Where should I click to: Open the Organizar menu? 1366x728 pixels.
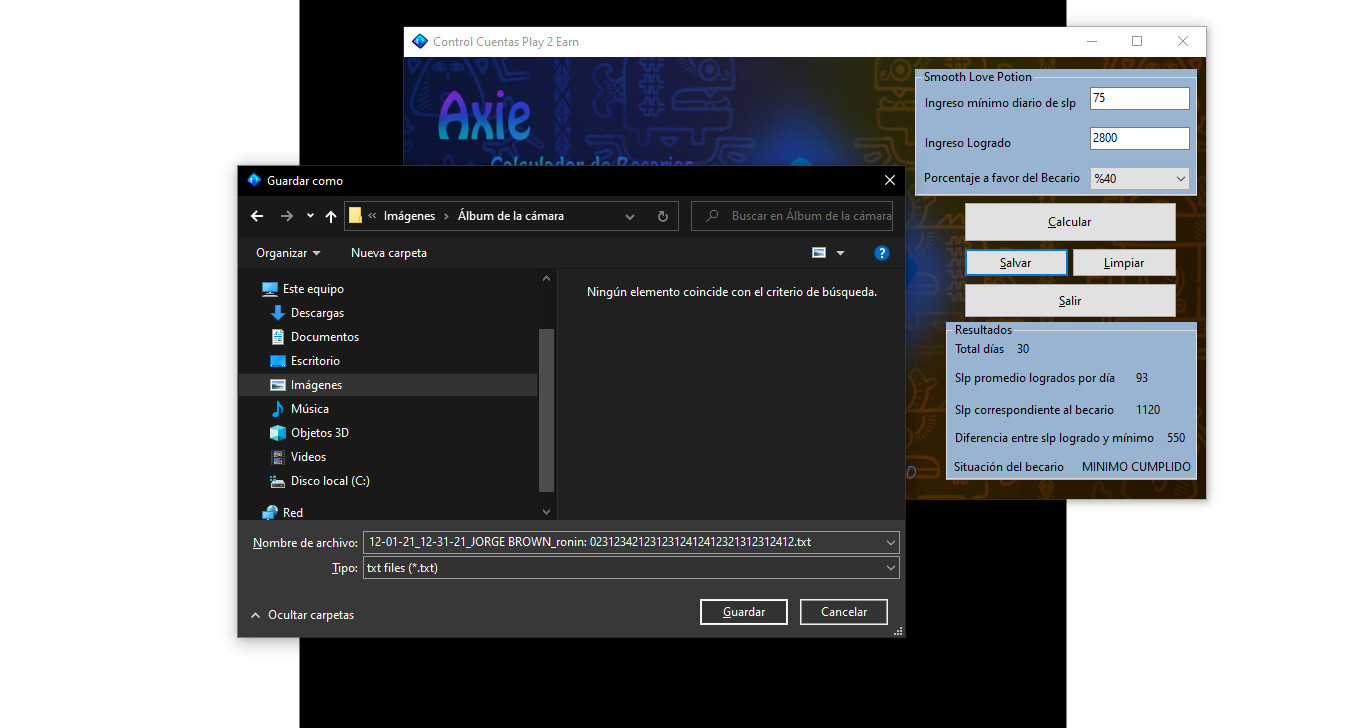point(288,253)
